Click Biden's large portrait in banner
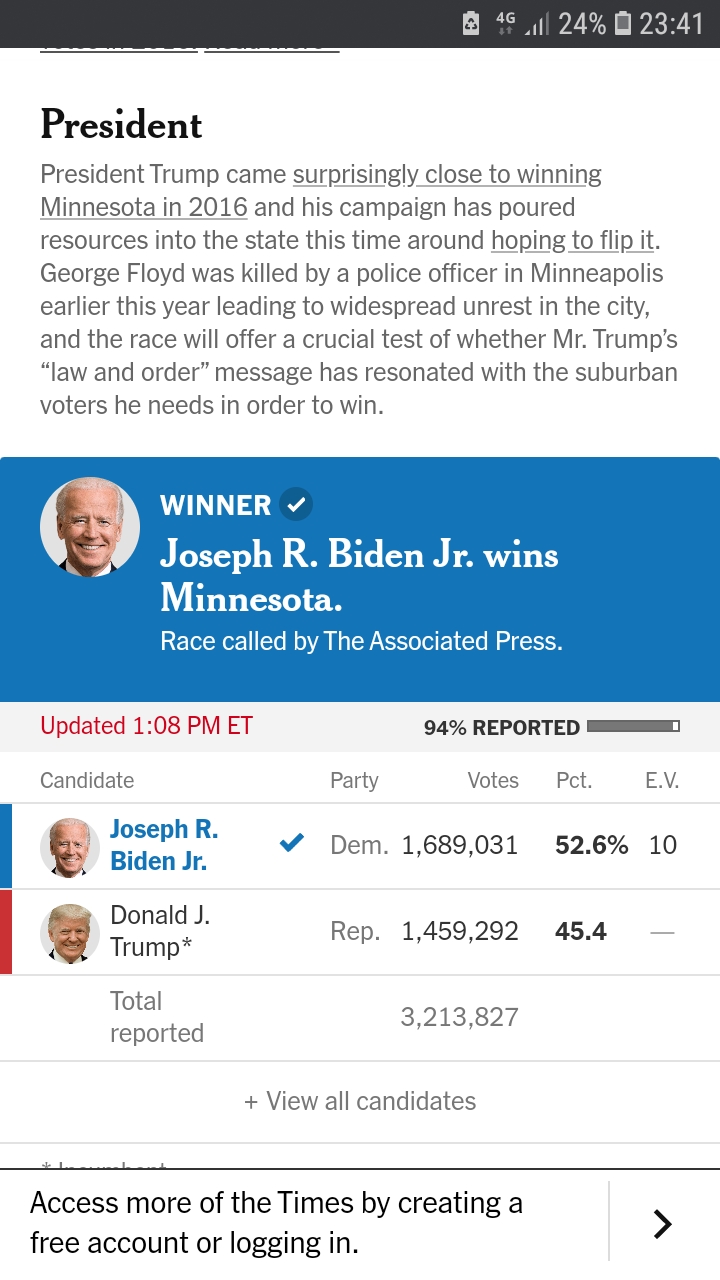 90,527
